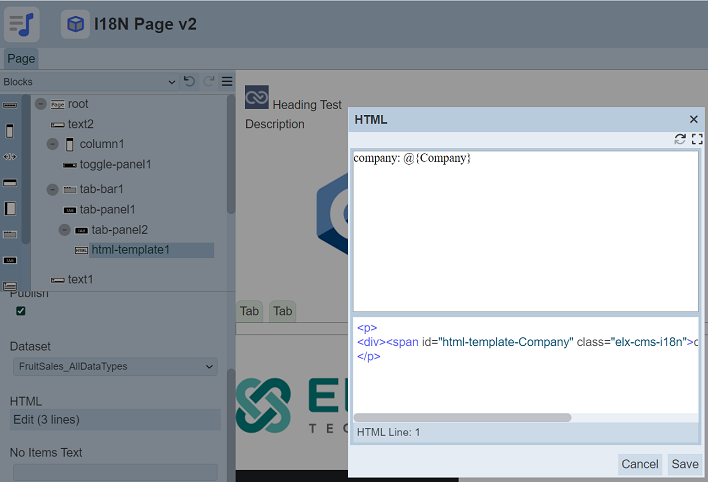Collapse the tab-bar1 tree node
The width and height of the screenshot is (708, 482).
click(x=53, y=189)
